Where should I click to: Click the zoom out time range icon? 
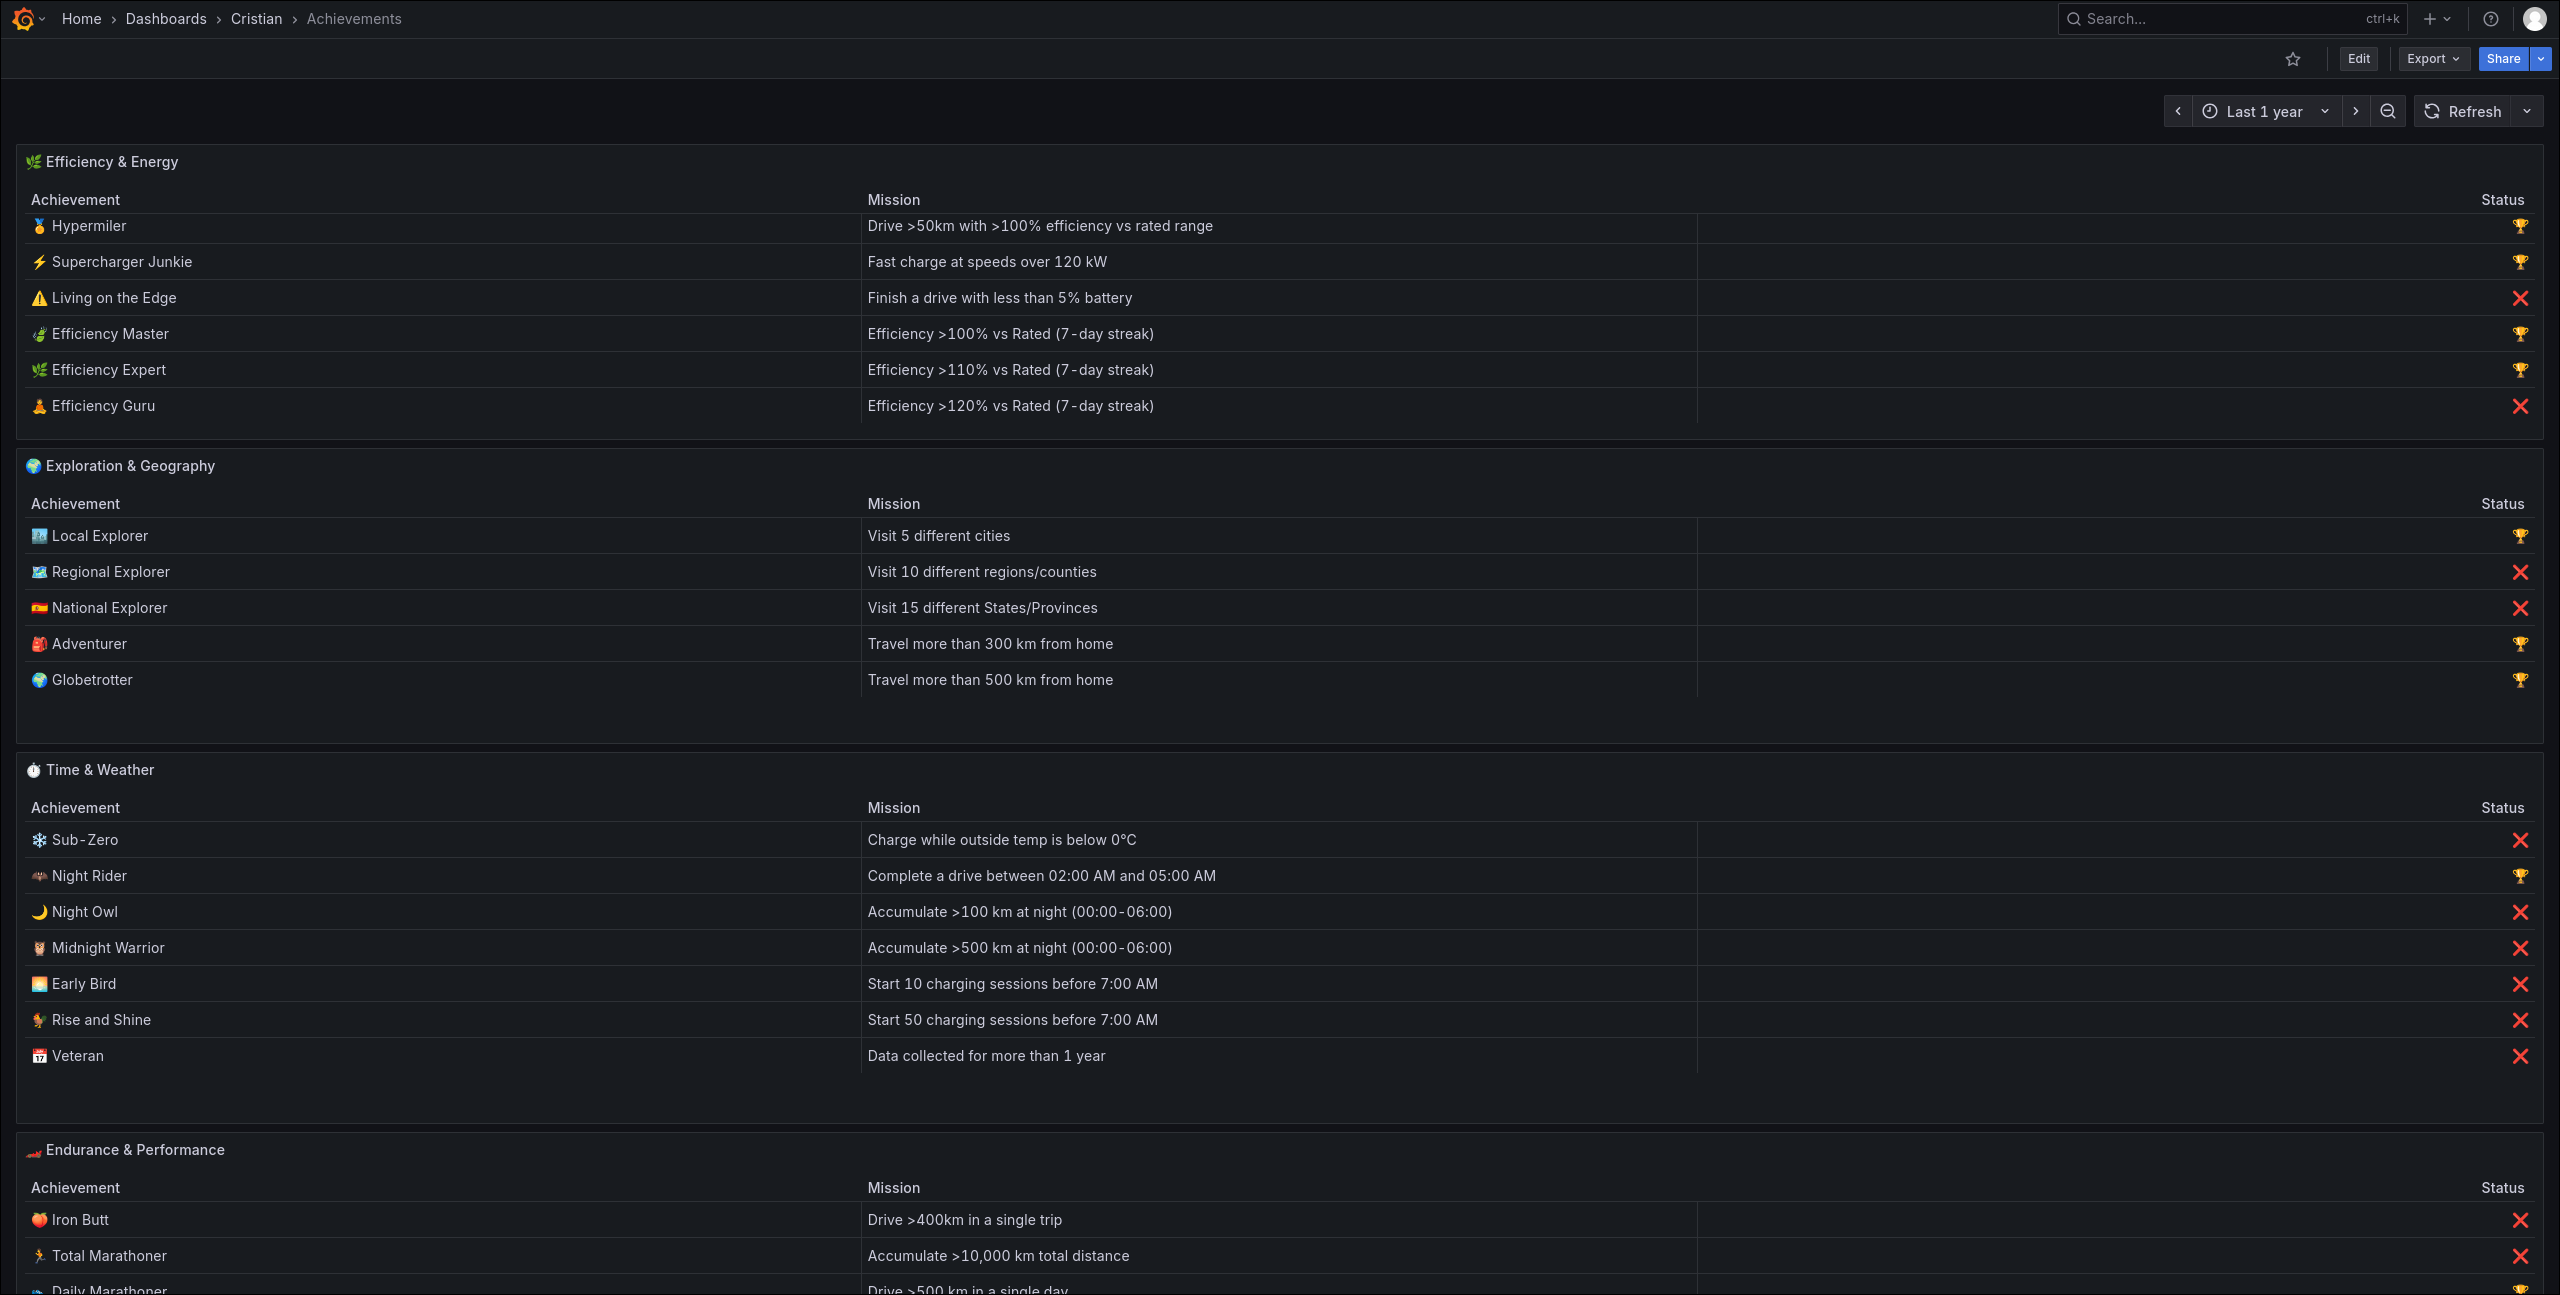tap(2388, 111)
